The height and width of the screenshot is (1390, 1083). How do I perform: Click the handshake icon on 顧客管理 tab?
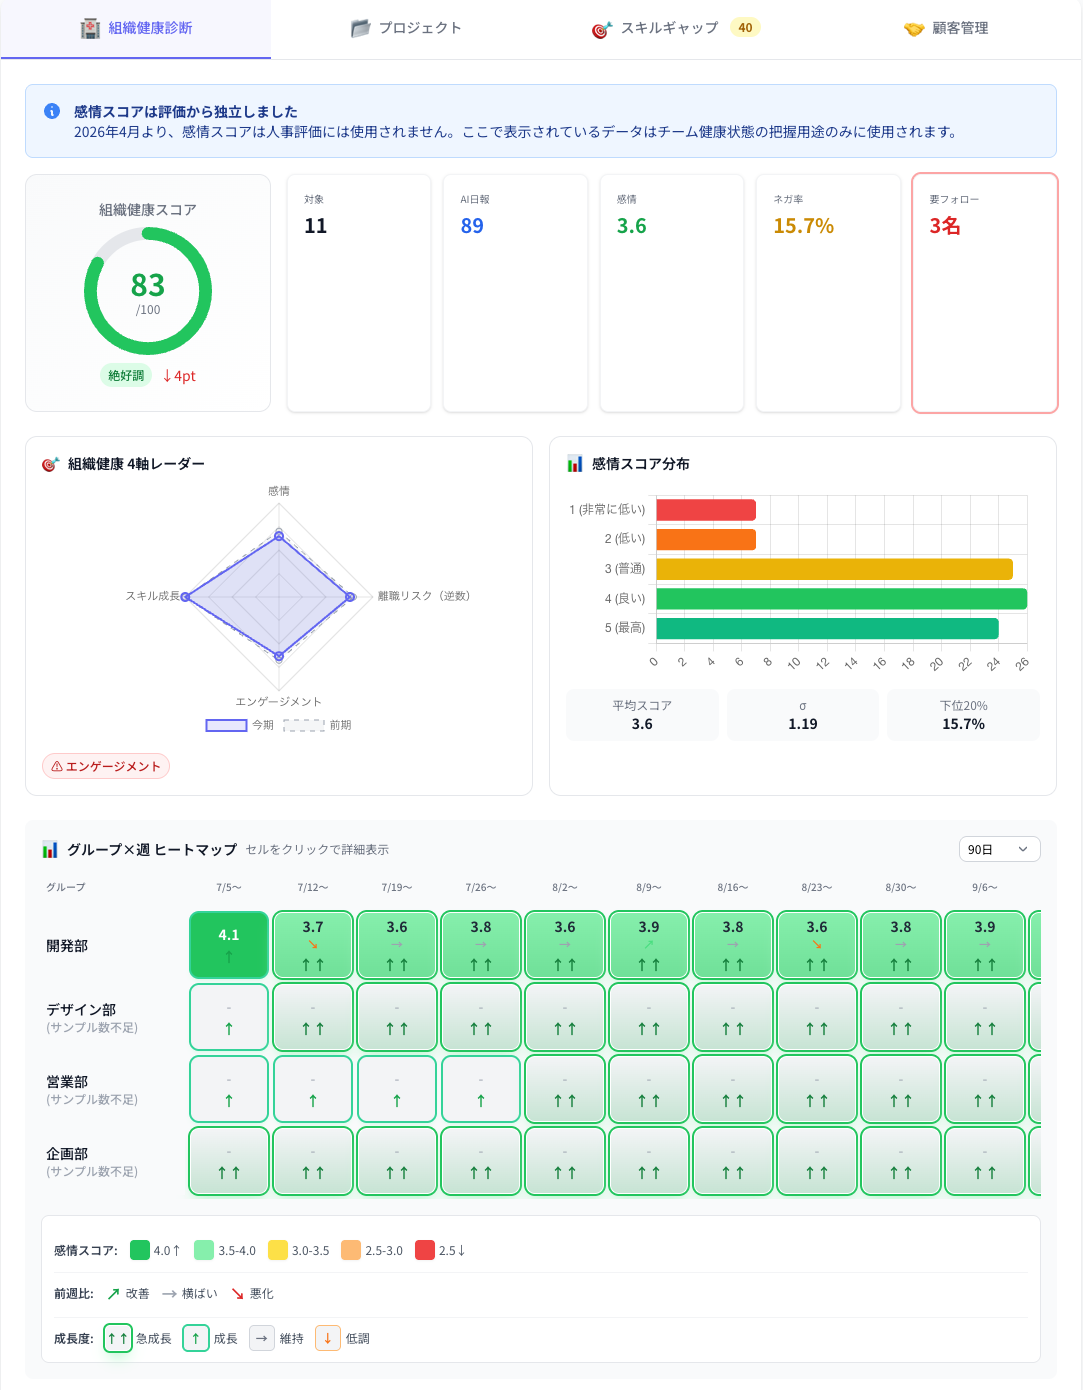[914, 29]
